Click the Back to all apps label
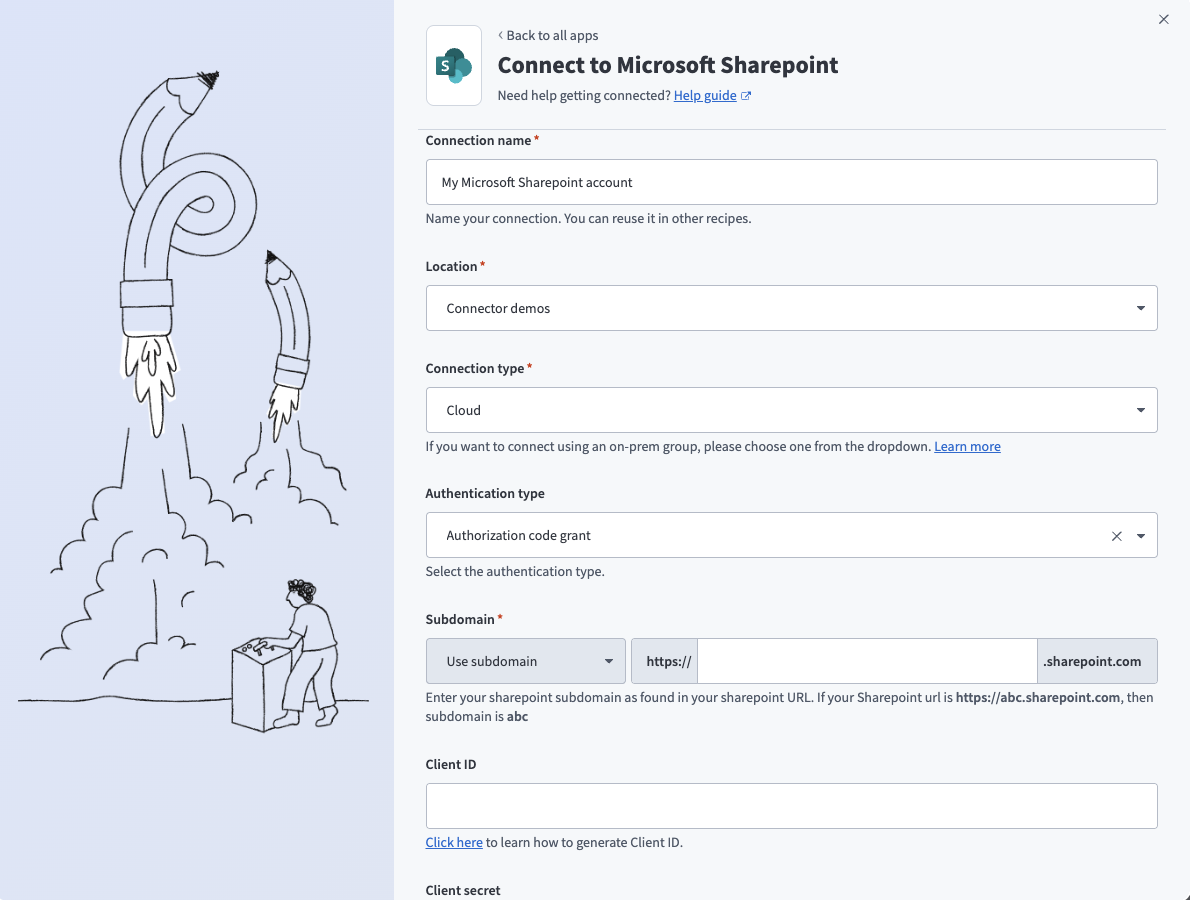Viewport: 1190px width, 900px height. point(552,35)
